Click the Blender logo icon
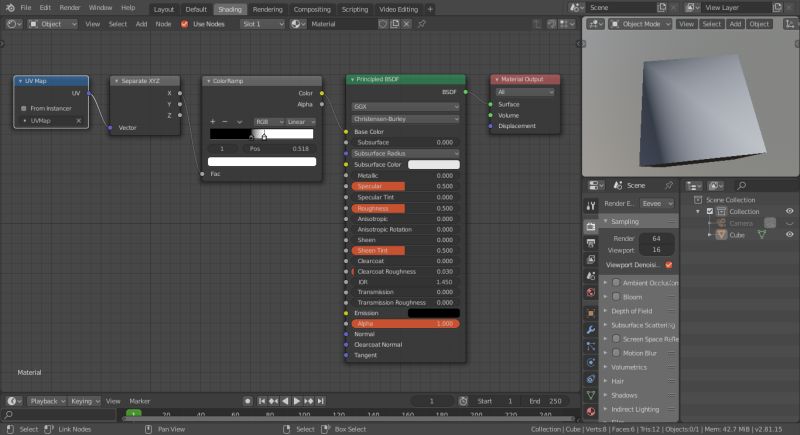Image resolution: width=800 pixels, height=435 pixels. click(x=10, y=8)
